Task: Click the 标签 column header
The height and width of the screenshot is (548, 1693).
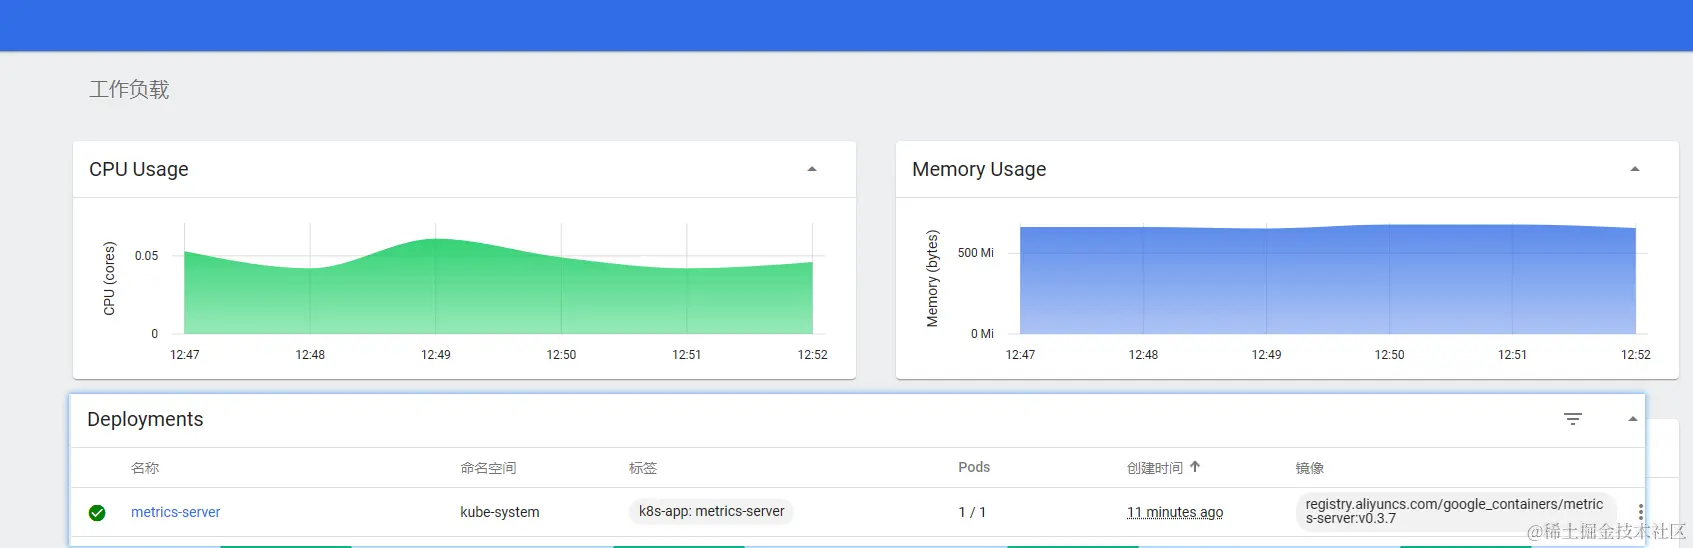Action: 643,468
